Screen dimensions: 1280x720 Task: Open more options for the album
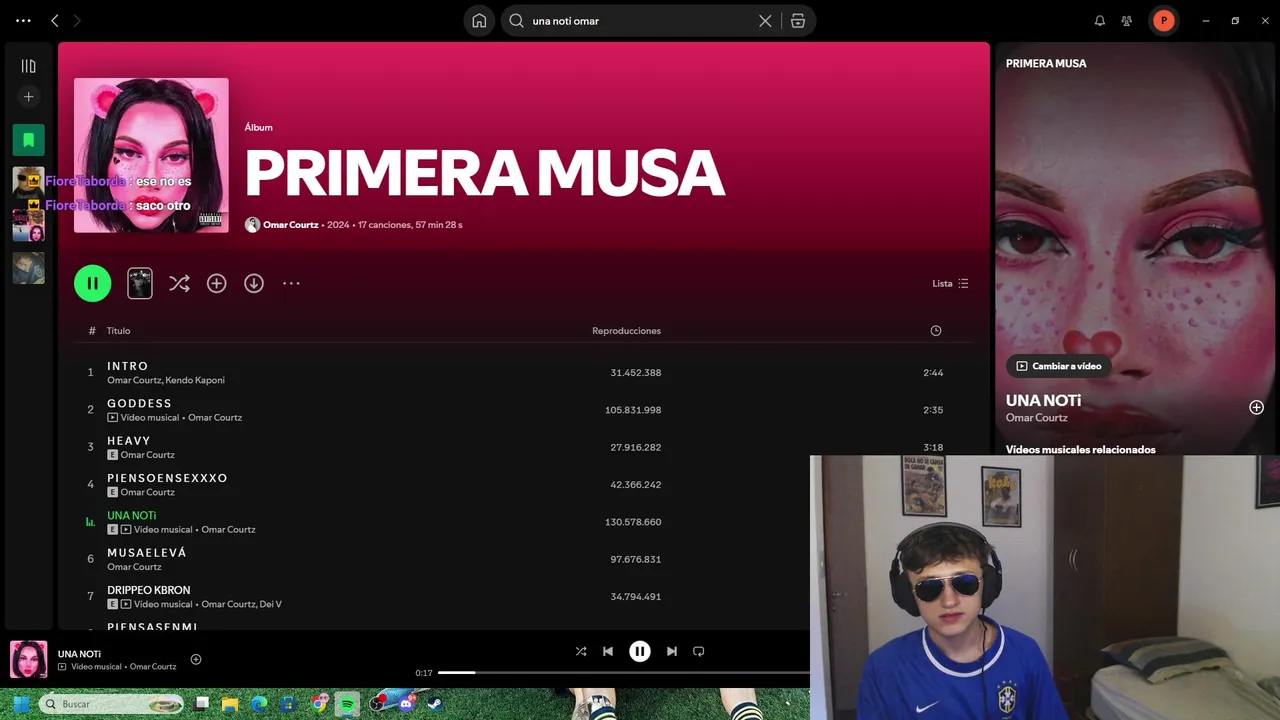(x=291, y=283)
